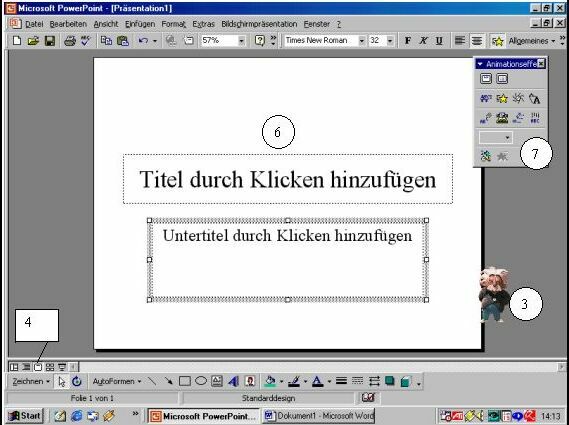Toggle centered text alignment
This screenshot has width=569, height=425.
tap(476, 41)
